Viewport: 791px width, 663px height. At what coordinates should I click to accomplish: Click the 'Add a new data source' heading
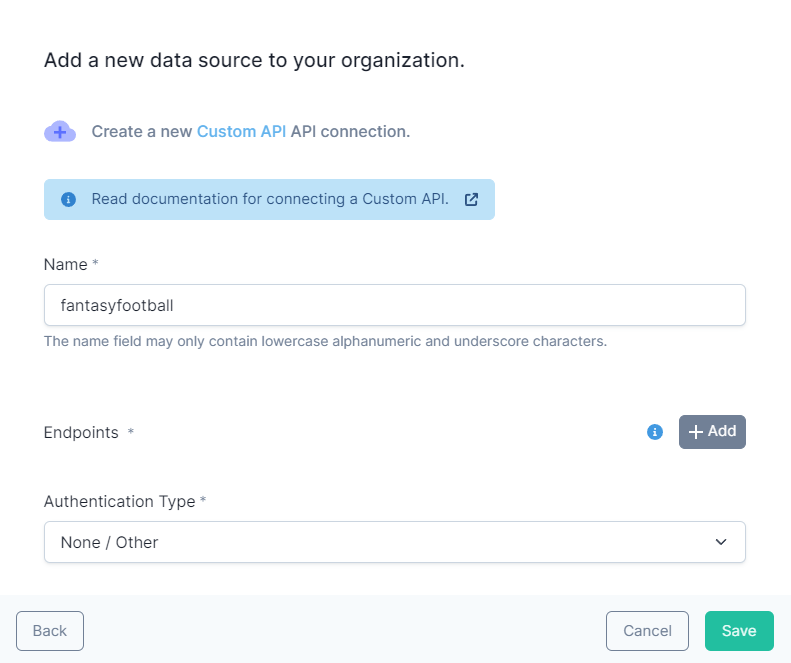(254, 61)
